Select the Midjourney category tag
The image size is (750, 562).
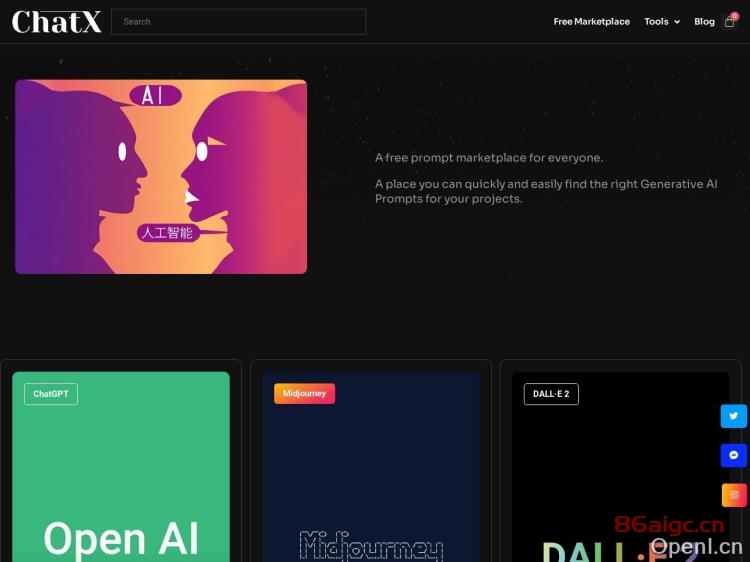click(x=304, y=394)
